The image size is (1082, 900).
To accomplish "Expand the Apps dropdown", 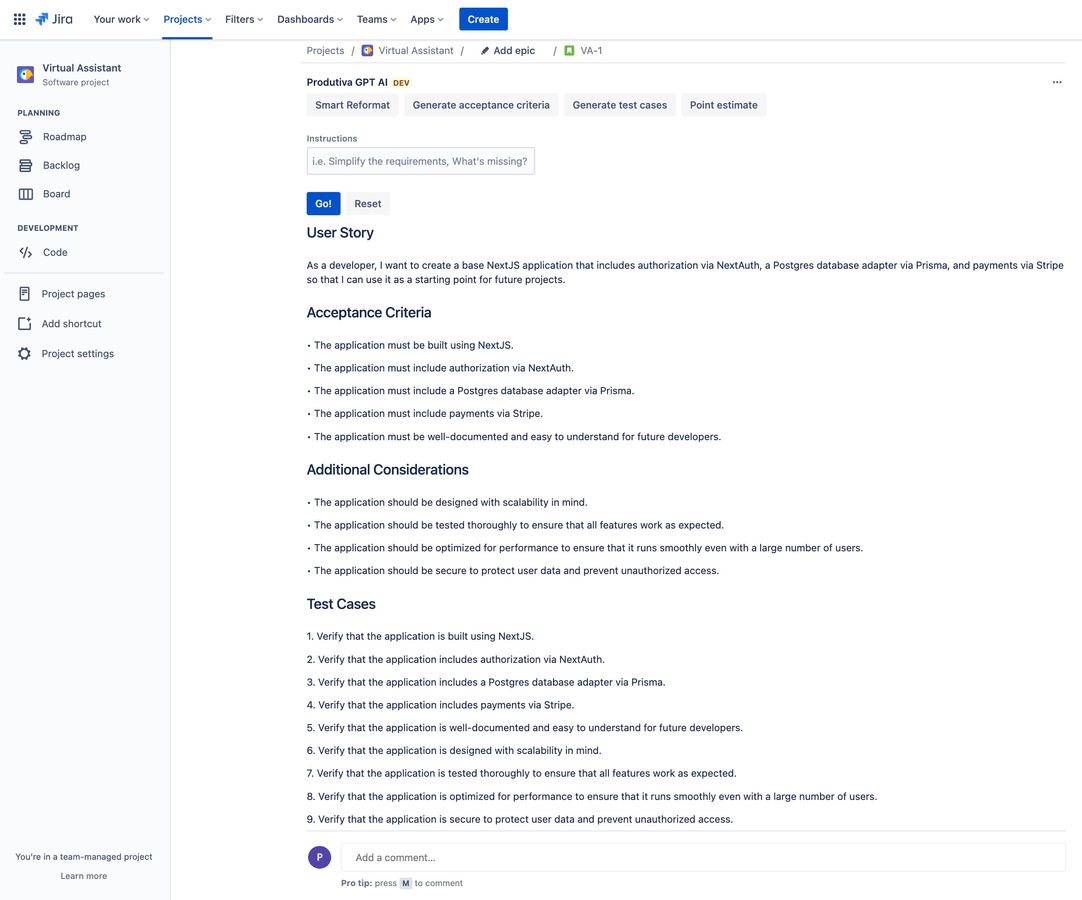I will (x=426, y=19).
